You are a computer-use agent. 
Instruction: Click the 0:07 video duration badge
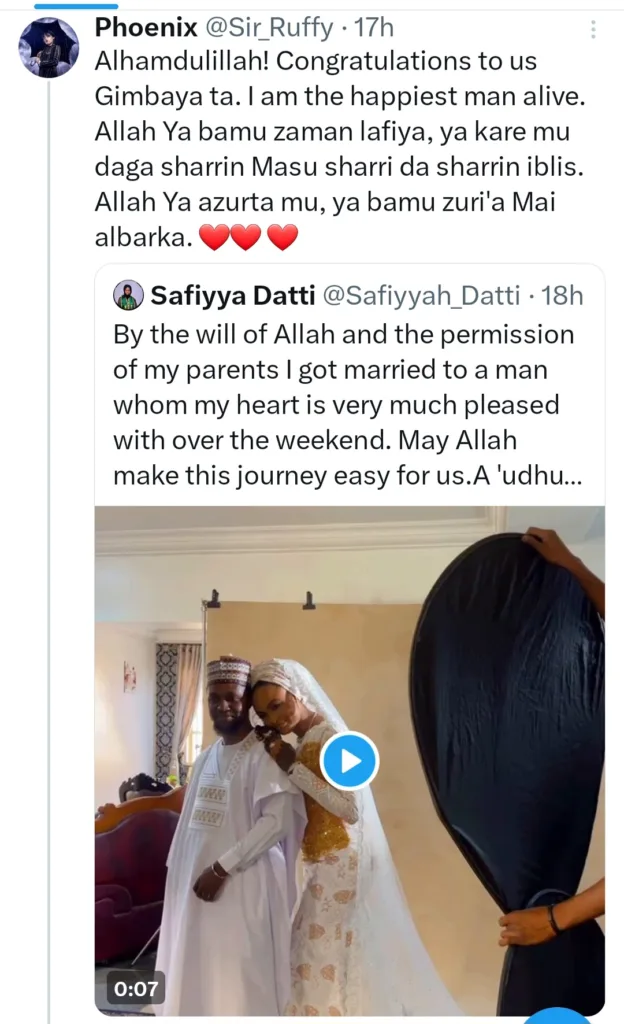pyautogui.click(x=136, y=988)
